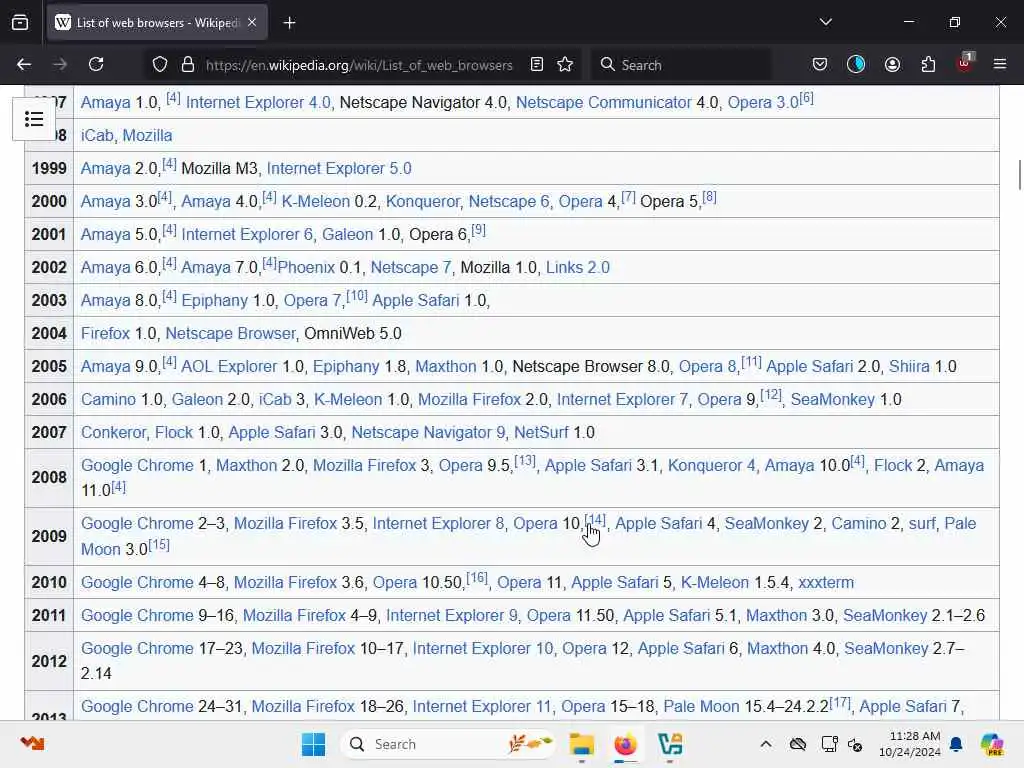The image size is (1024, 768).
Task: Open Internet Explorer 9 link
Action: tap(451, 615)
